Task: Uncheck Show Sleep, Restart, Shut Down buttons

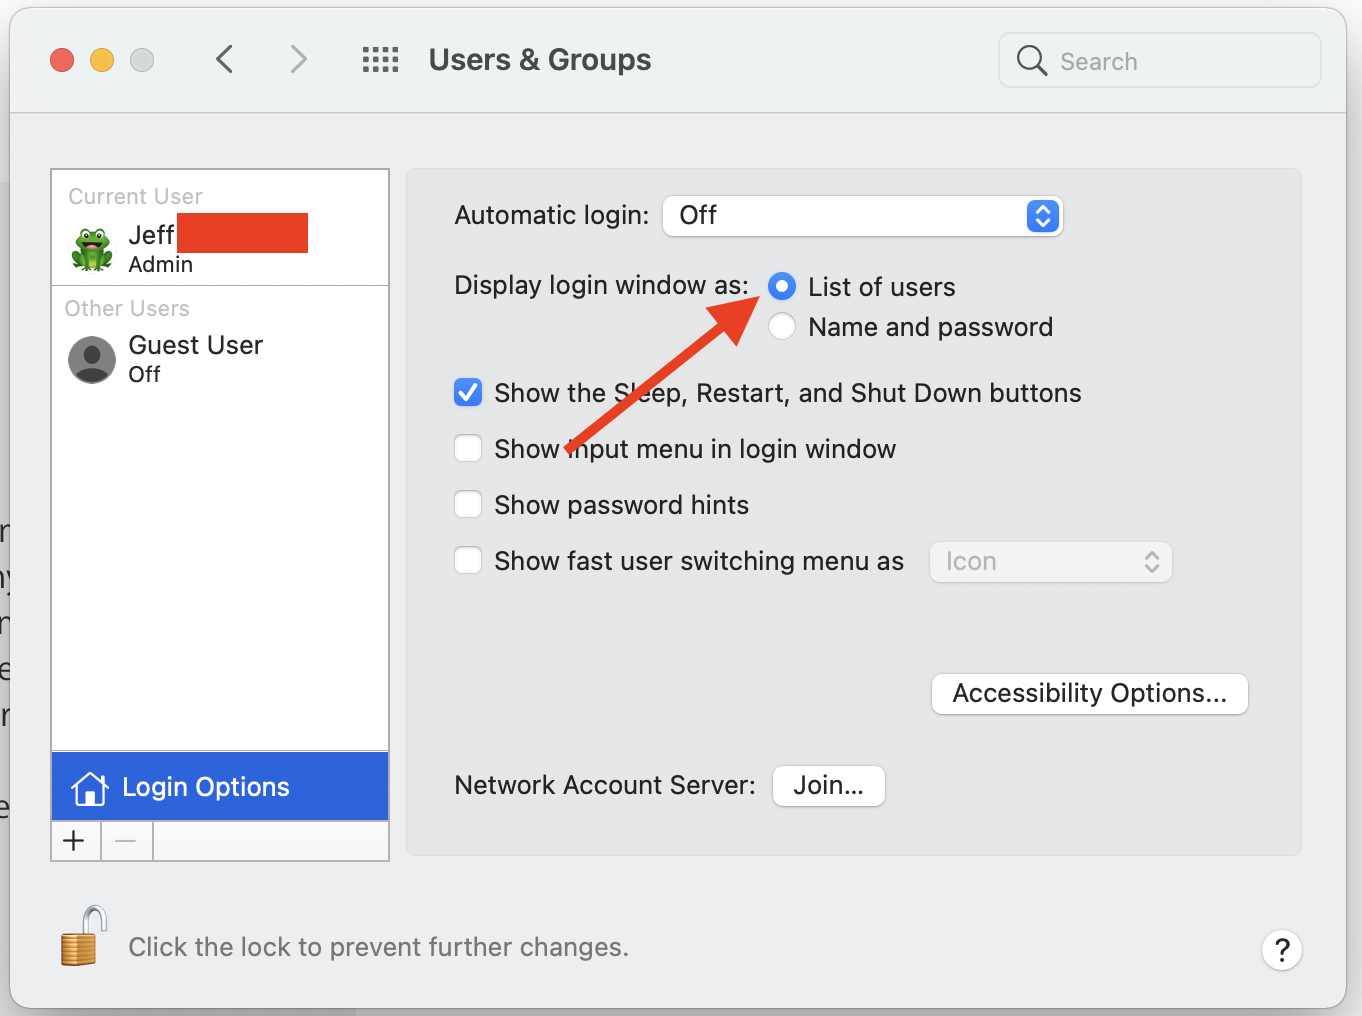Action: (468, 393)
